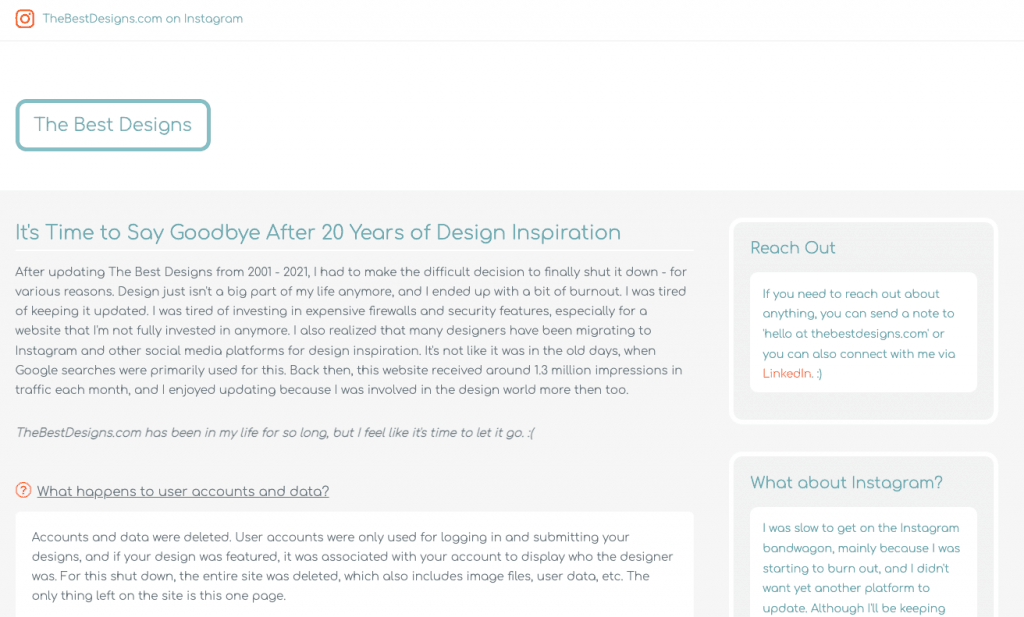The height and width of the screenshot is (617, 1024).
Task: Click the Reach Out sidebar heading
Action: [792, 248]
